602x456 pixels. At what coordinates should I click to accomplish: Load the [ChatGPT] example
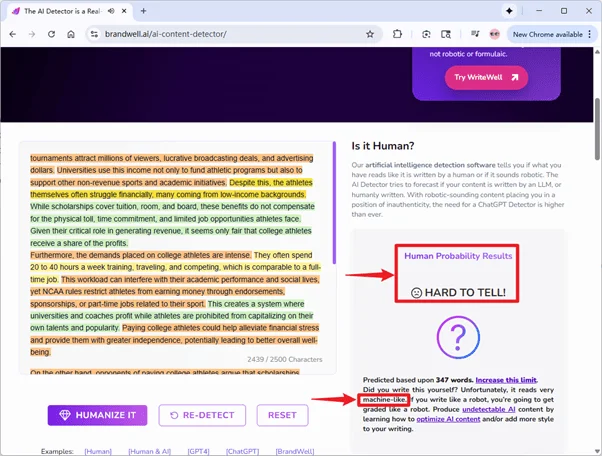pyautogui.click(x=242, y=451)
